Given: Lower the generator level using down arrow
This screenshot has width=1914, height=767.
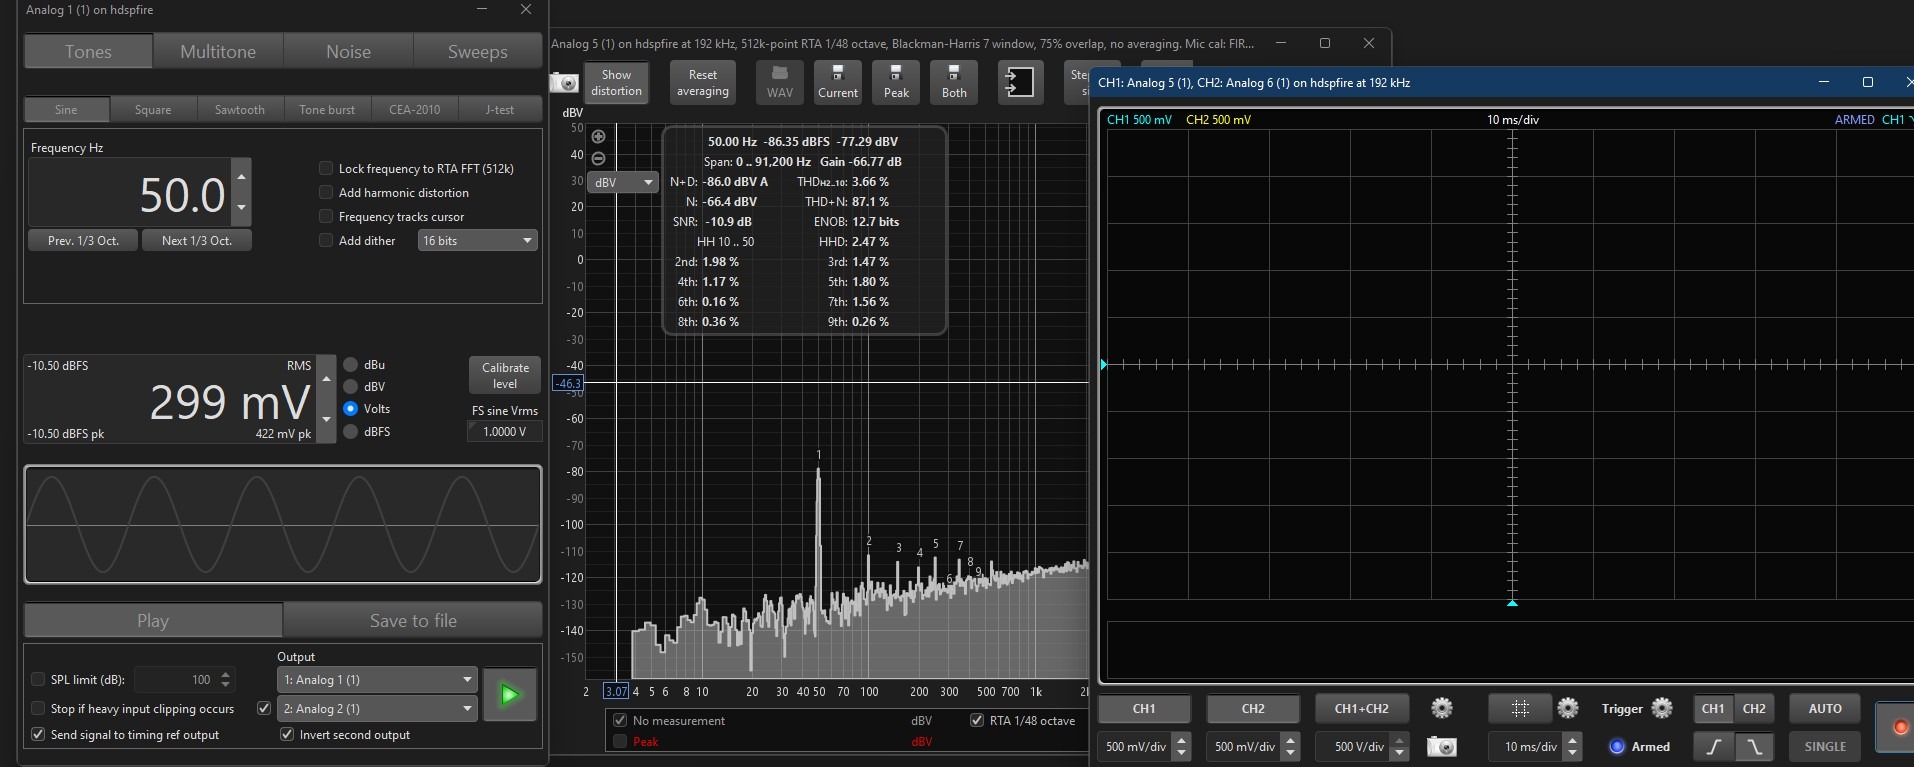Looking at the screenshot, I should tap(326, 421).
